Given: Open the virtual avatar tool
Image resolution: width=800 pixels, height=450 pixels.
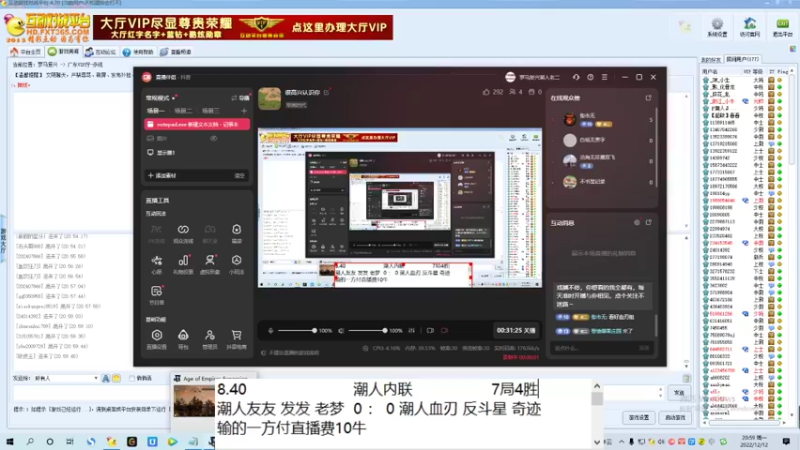Looking at the screenshot, I should tap(210, 264).
